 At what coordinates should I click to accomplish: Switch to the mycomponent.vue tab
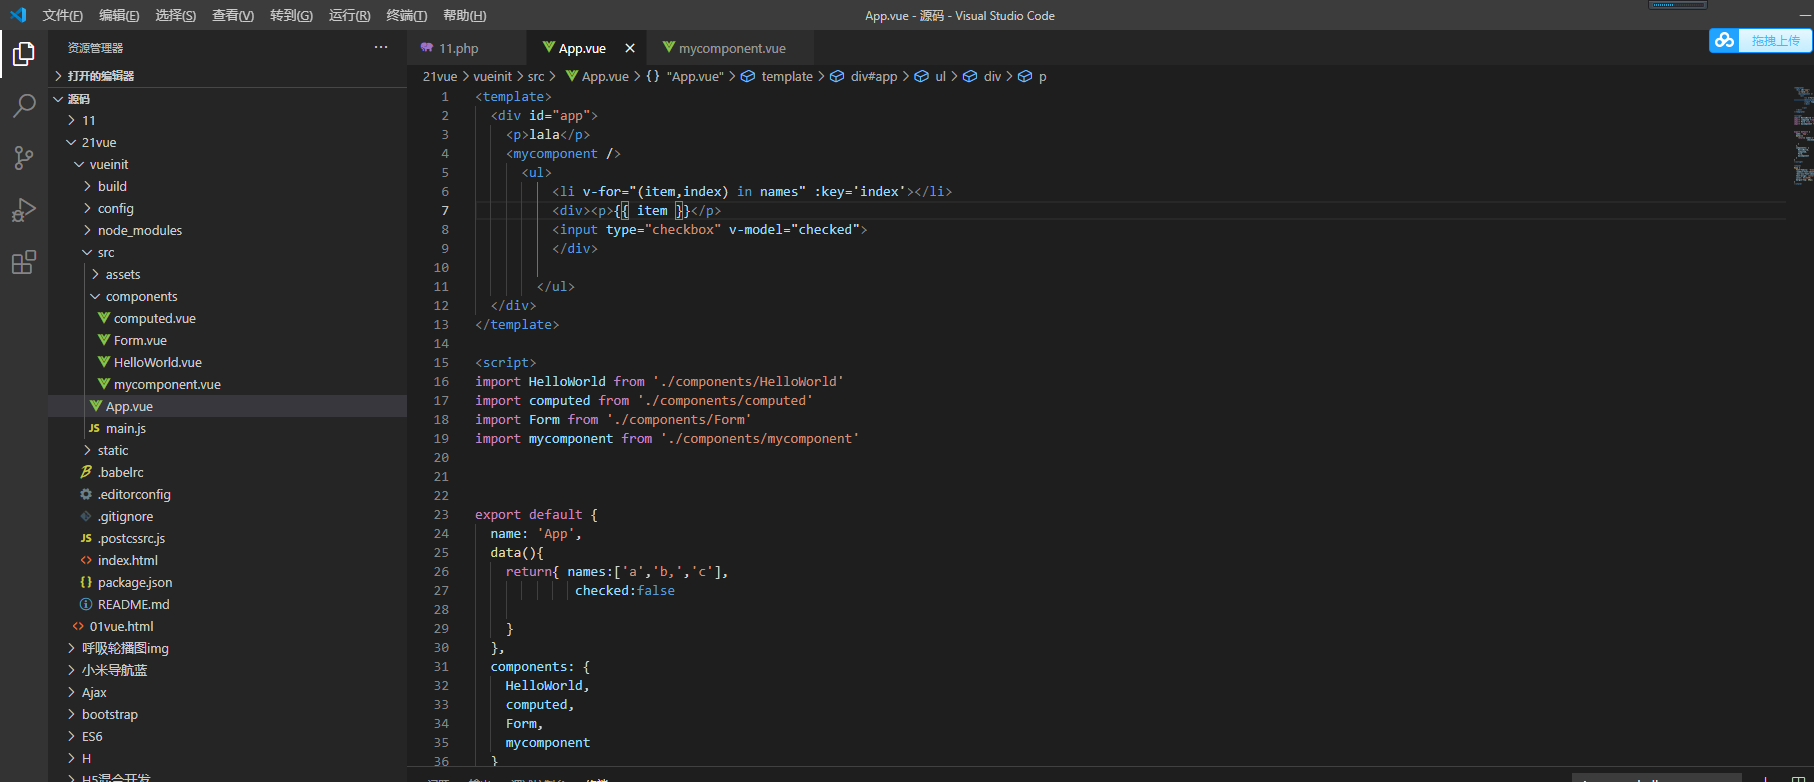[732, 48]
